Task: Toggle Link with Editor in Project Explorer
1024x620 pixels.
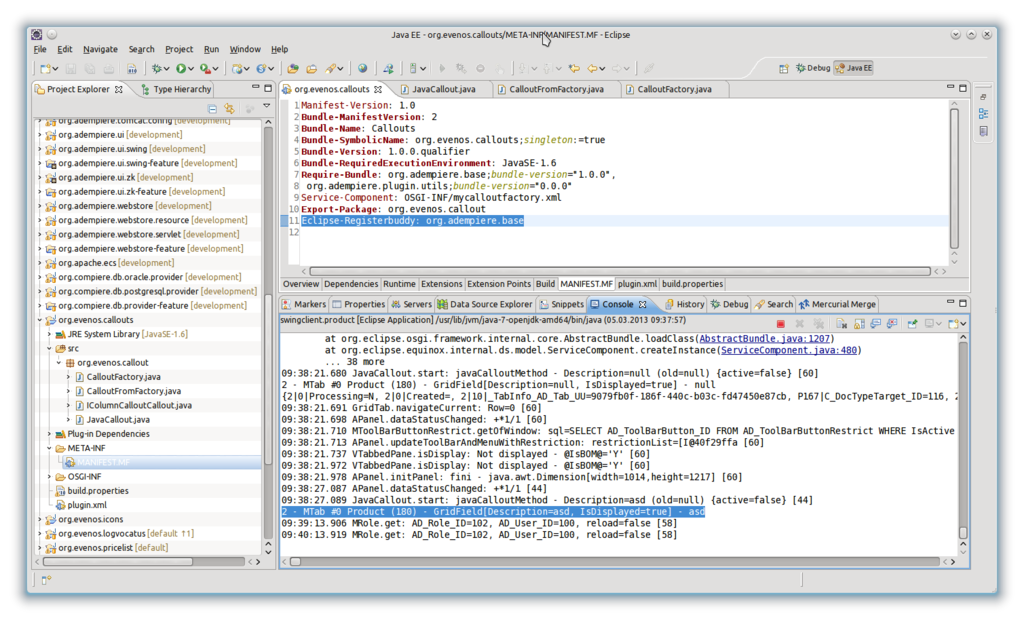Action: 229,108
